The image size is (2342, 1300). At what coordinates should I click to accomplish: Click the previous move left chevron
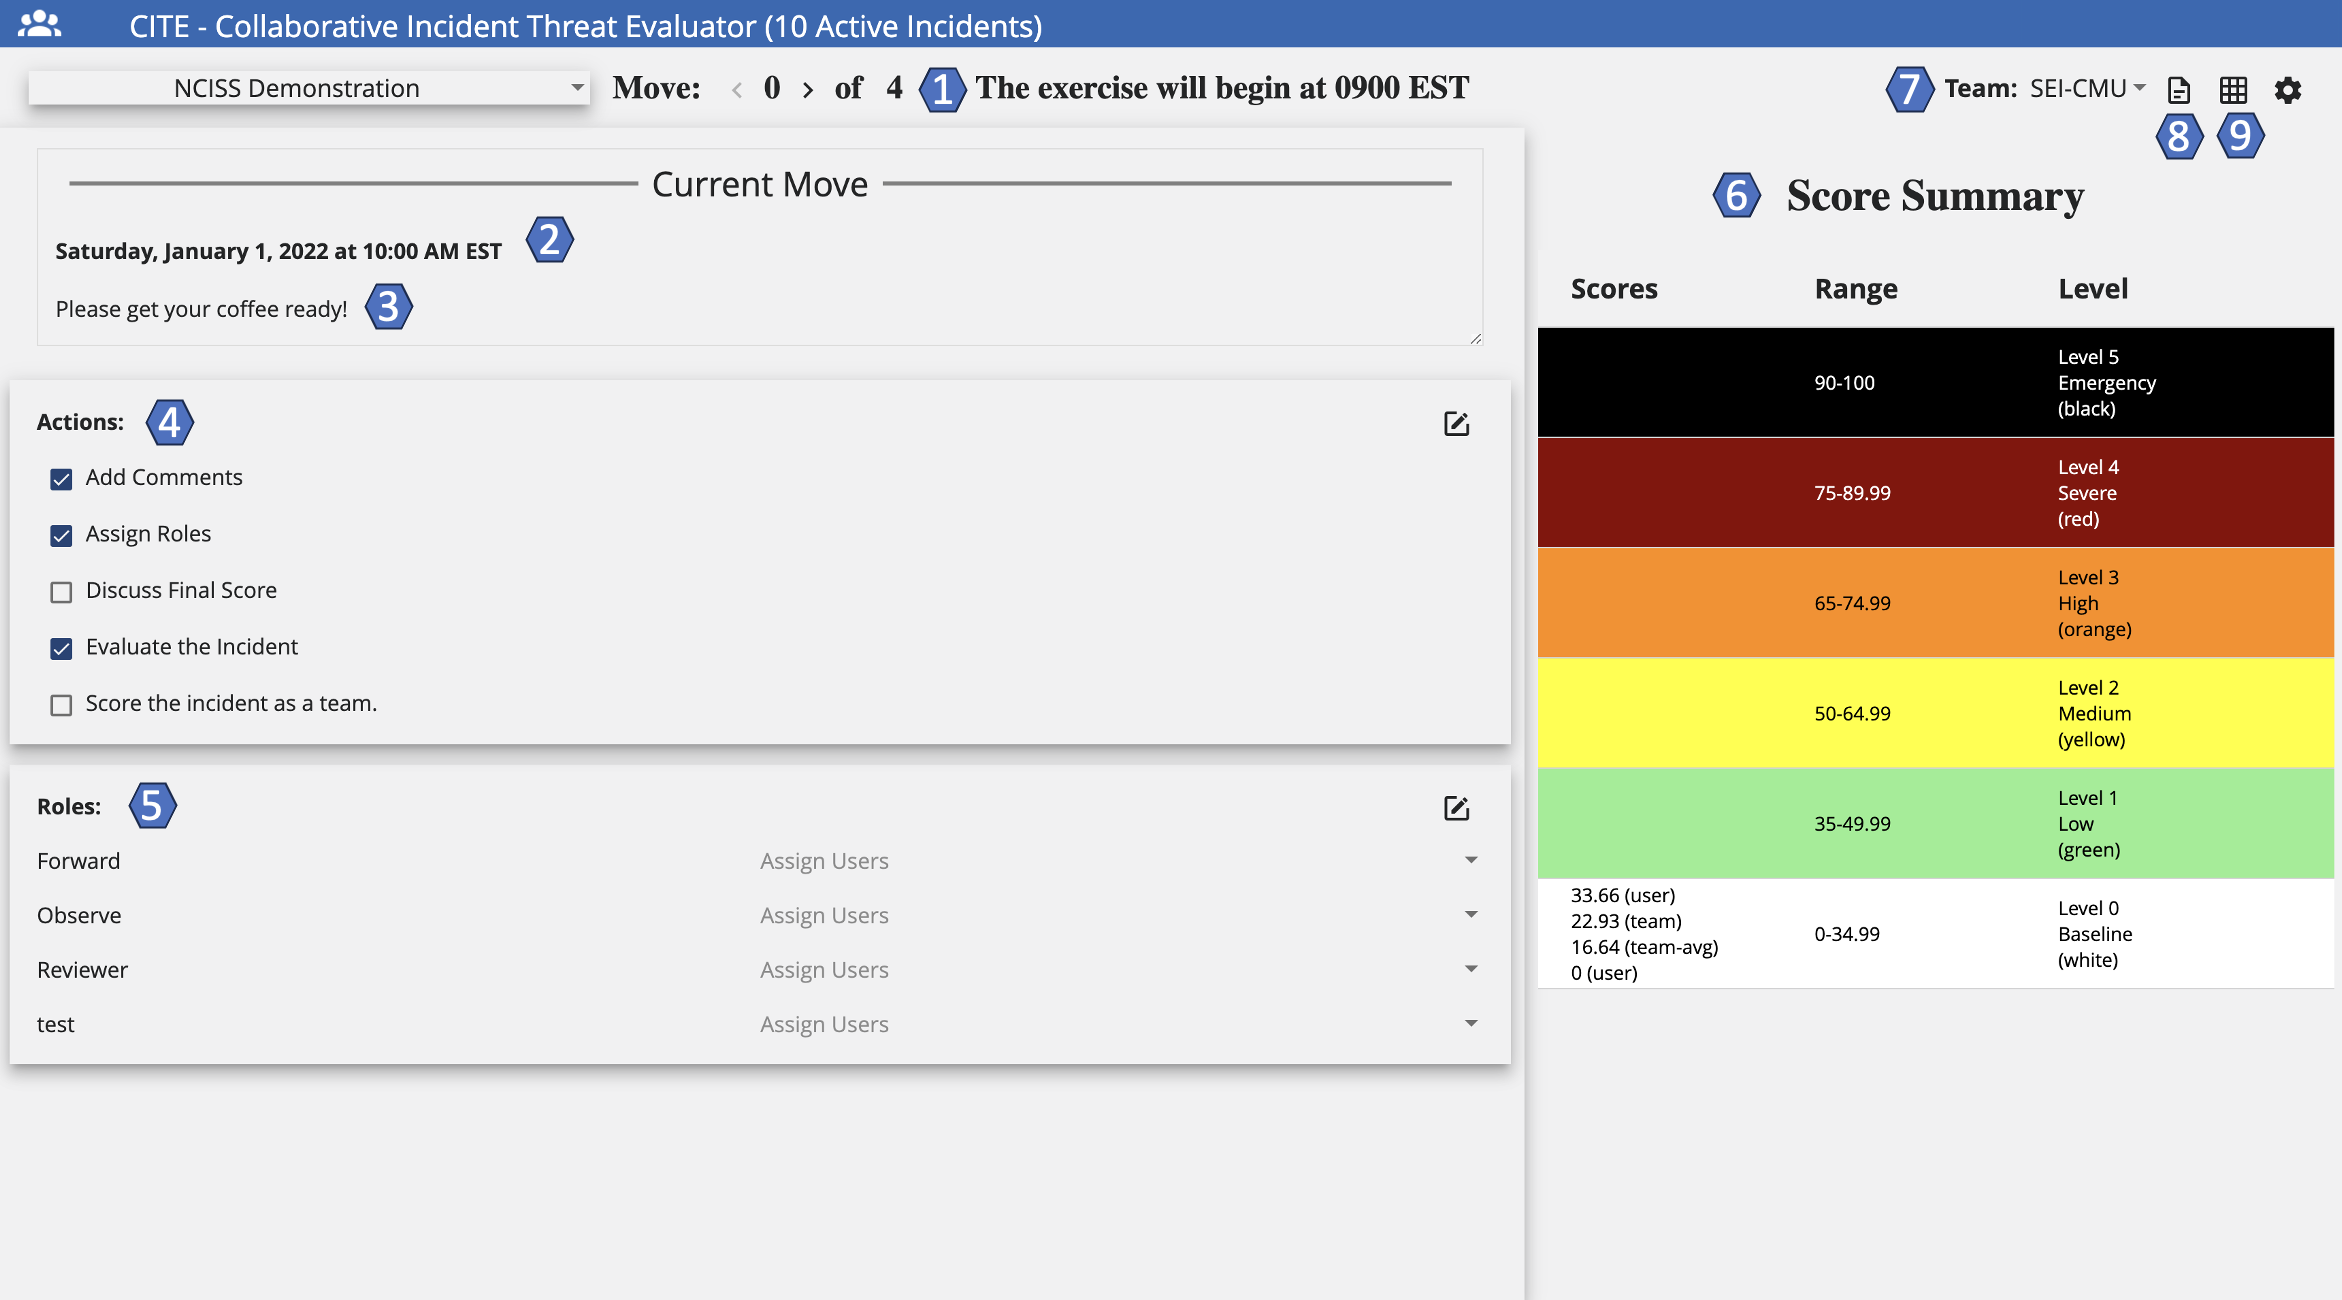coord(736,88)
